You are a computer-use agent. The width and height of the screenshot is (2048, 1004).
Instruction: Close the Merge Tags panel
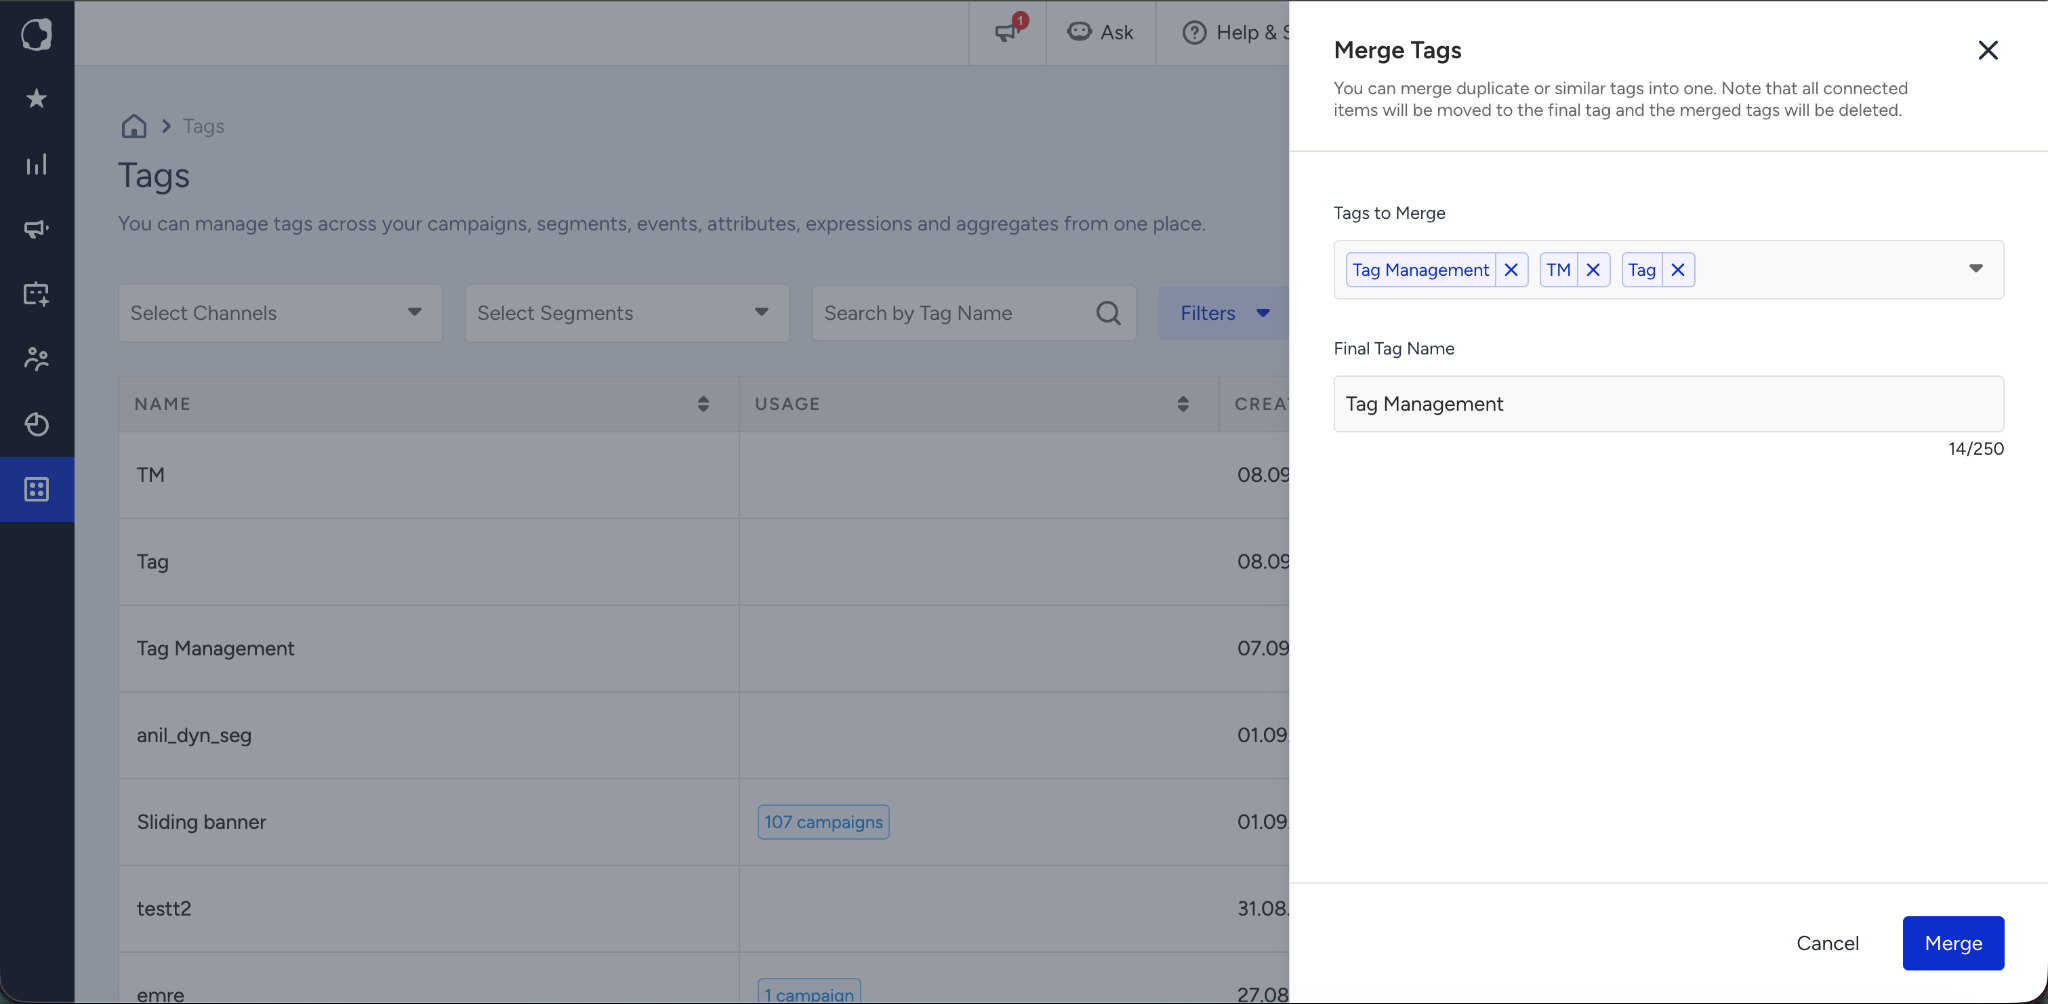(1988, 50)
